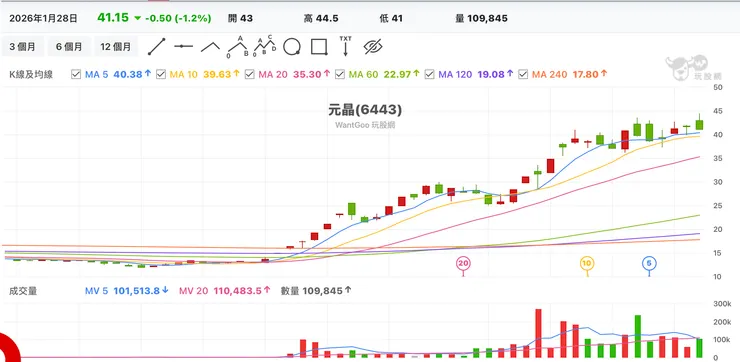Switch chart range to 12 個月
This screenshot has width=740, height=362.
(116, 47)
